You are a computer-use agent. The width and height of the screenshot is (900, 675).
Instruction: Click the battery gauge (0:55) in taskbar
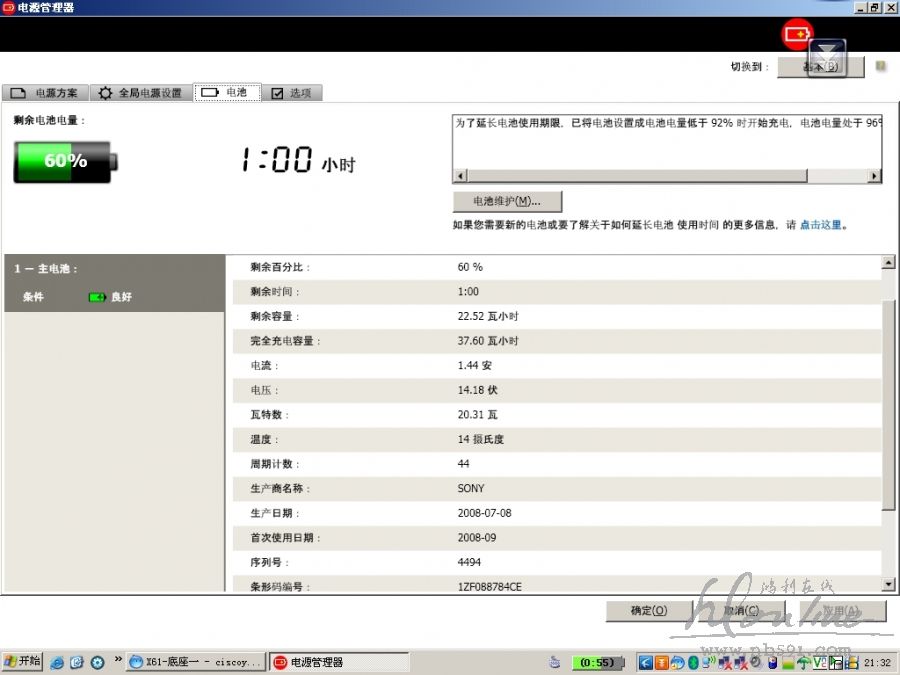click(x=598, y=662)
